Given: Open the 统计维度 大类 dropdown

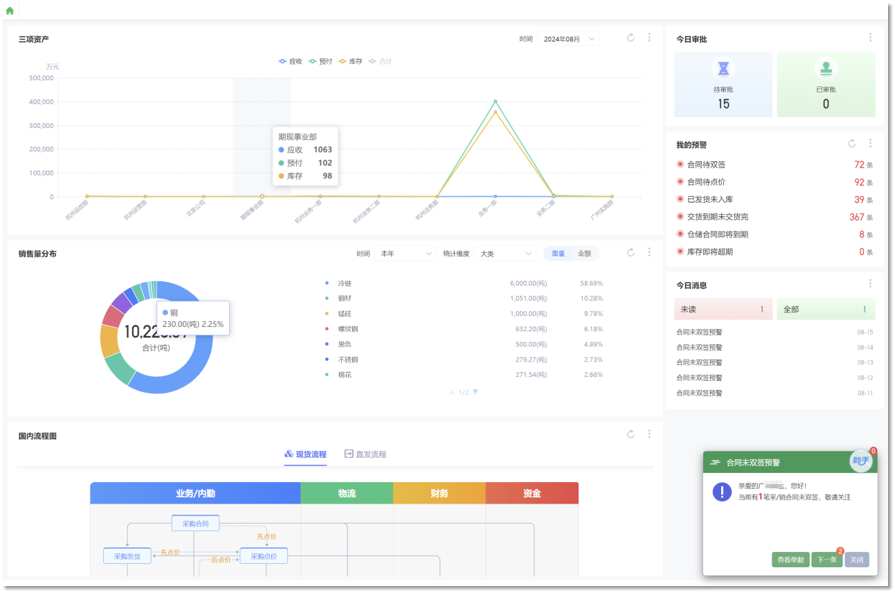Looking at the screenshot, I should click(504, 254).
